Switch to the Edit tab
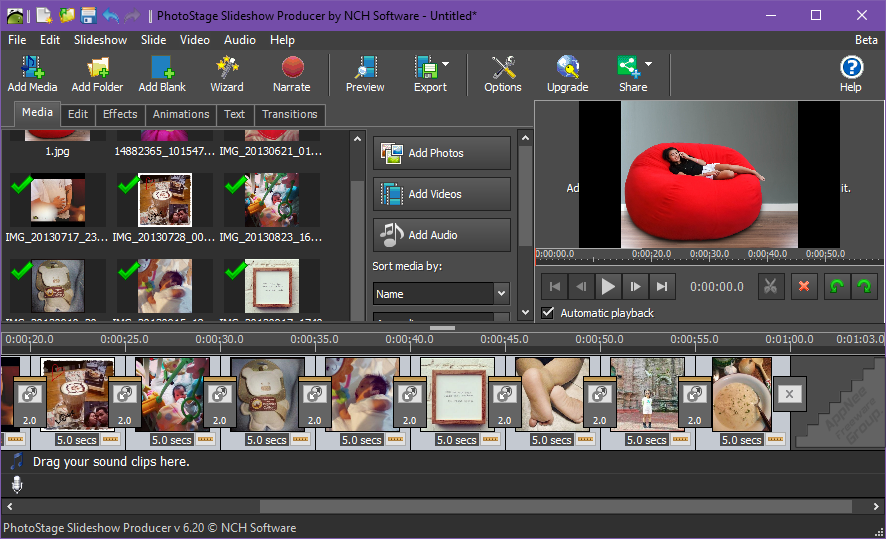 pos(78,114)
